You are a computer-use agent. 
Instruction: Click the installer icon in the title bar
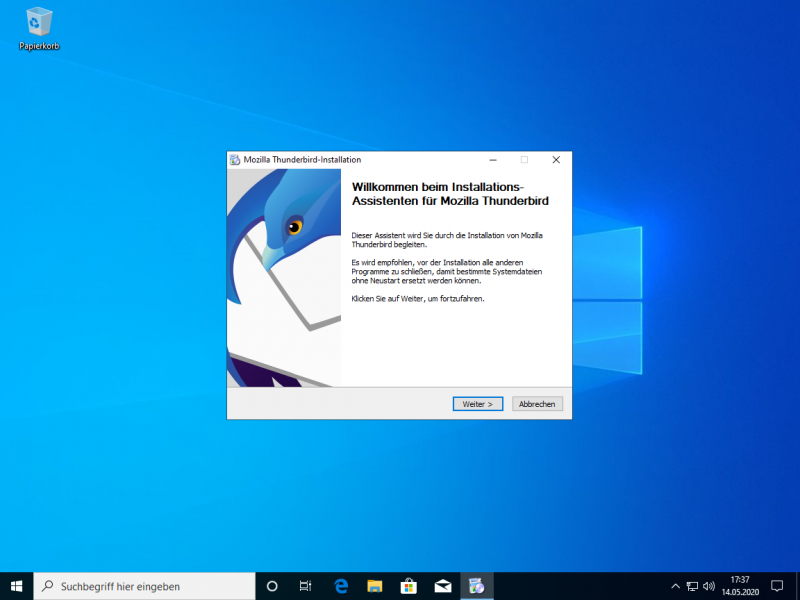235,160
